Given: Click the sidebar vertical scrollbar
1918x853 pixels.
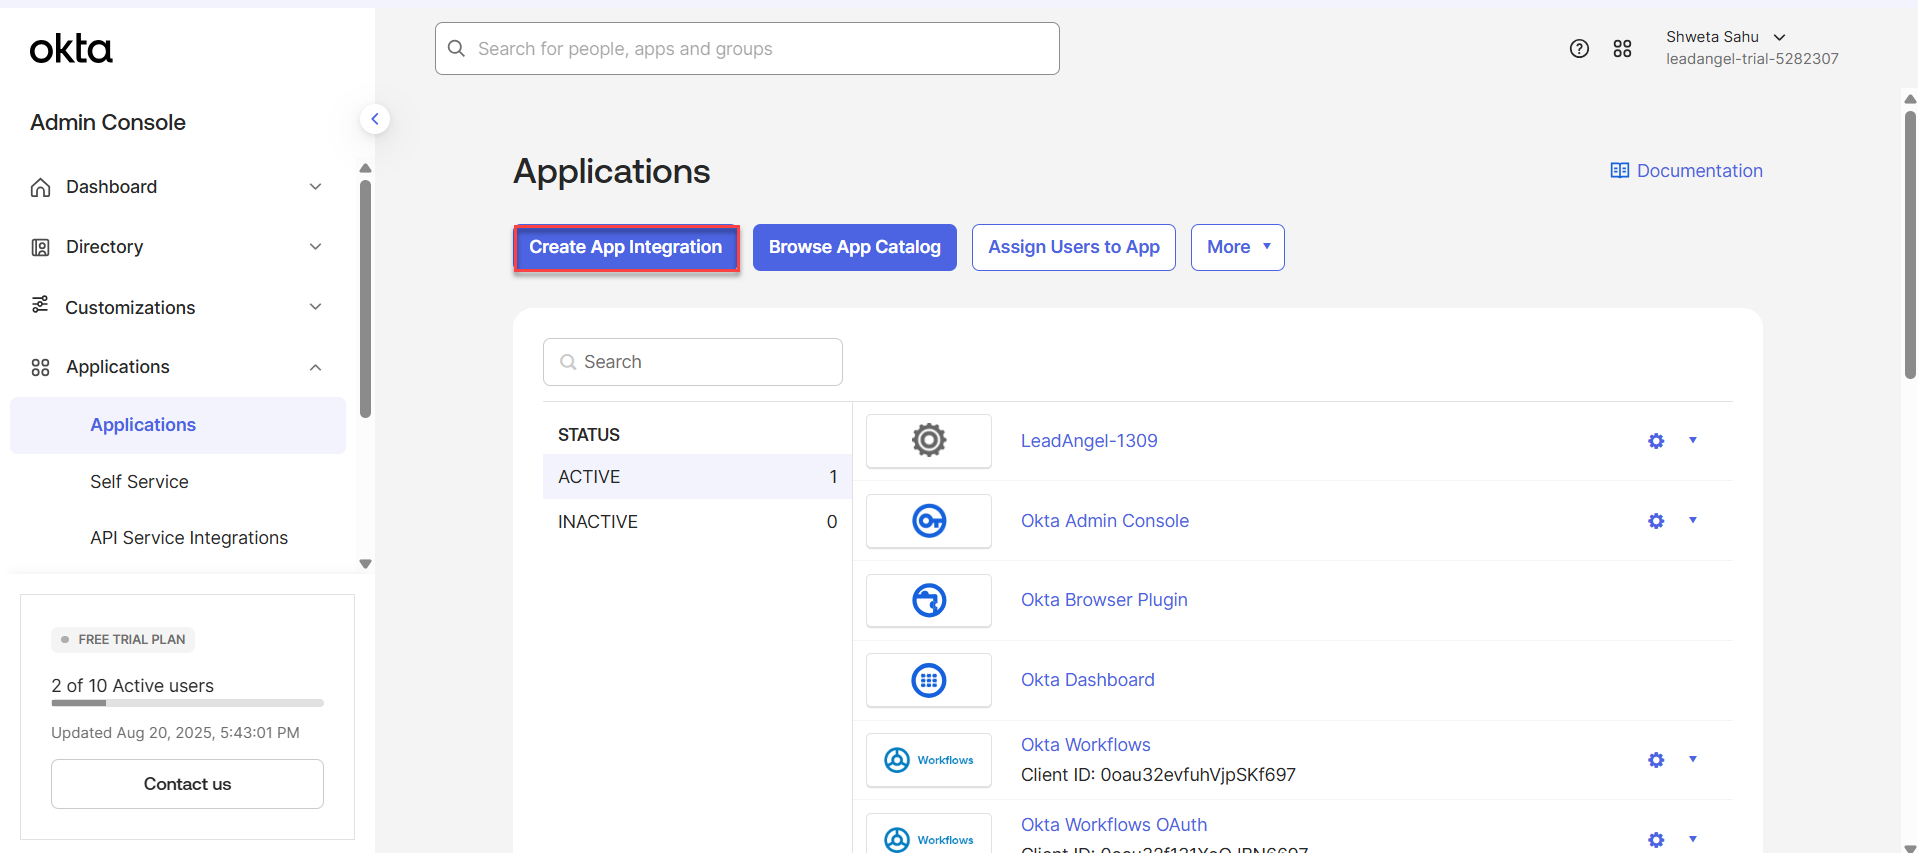Looking at the screenshot, I should (365, 298).
